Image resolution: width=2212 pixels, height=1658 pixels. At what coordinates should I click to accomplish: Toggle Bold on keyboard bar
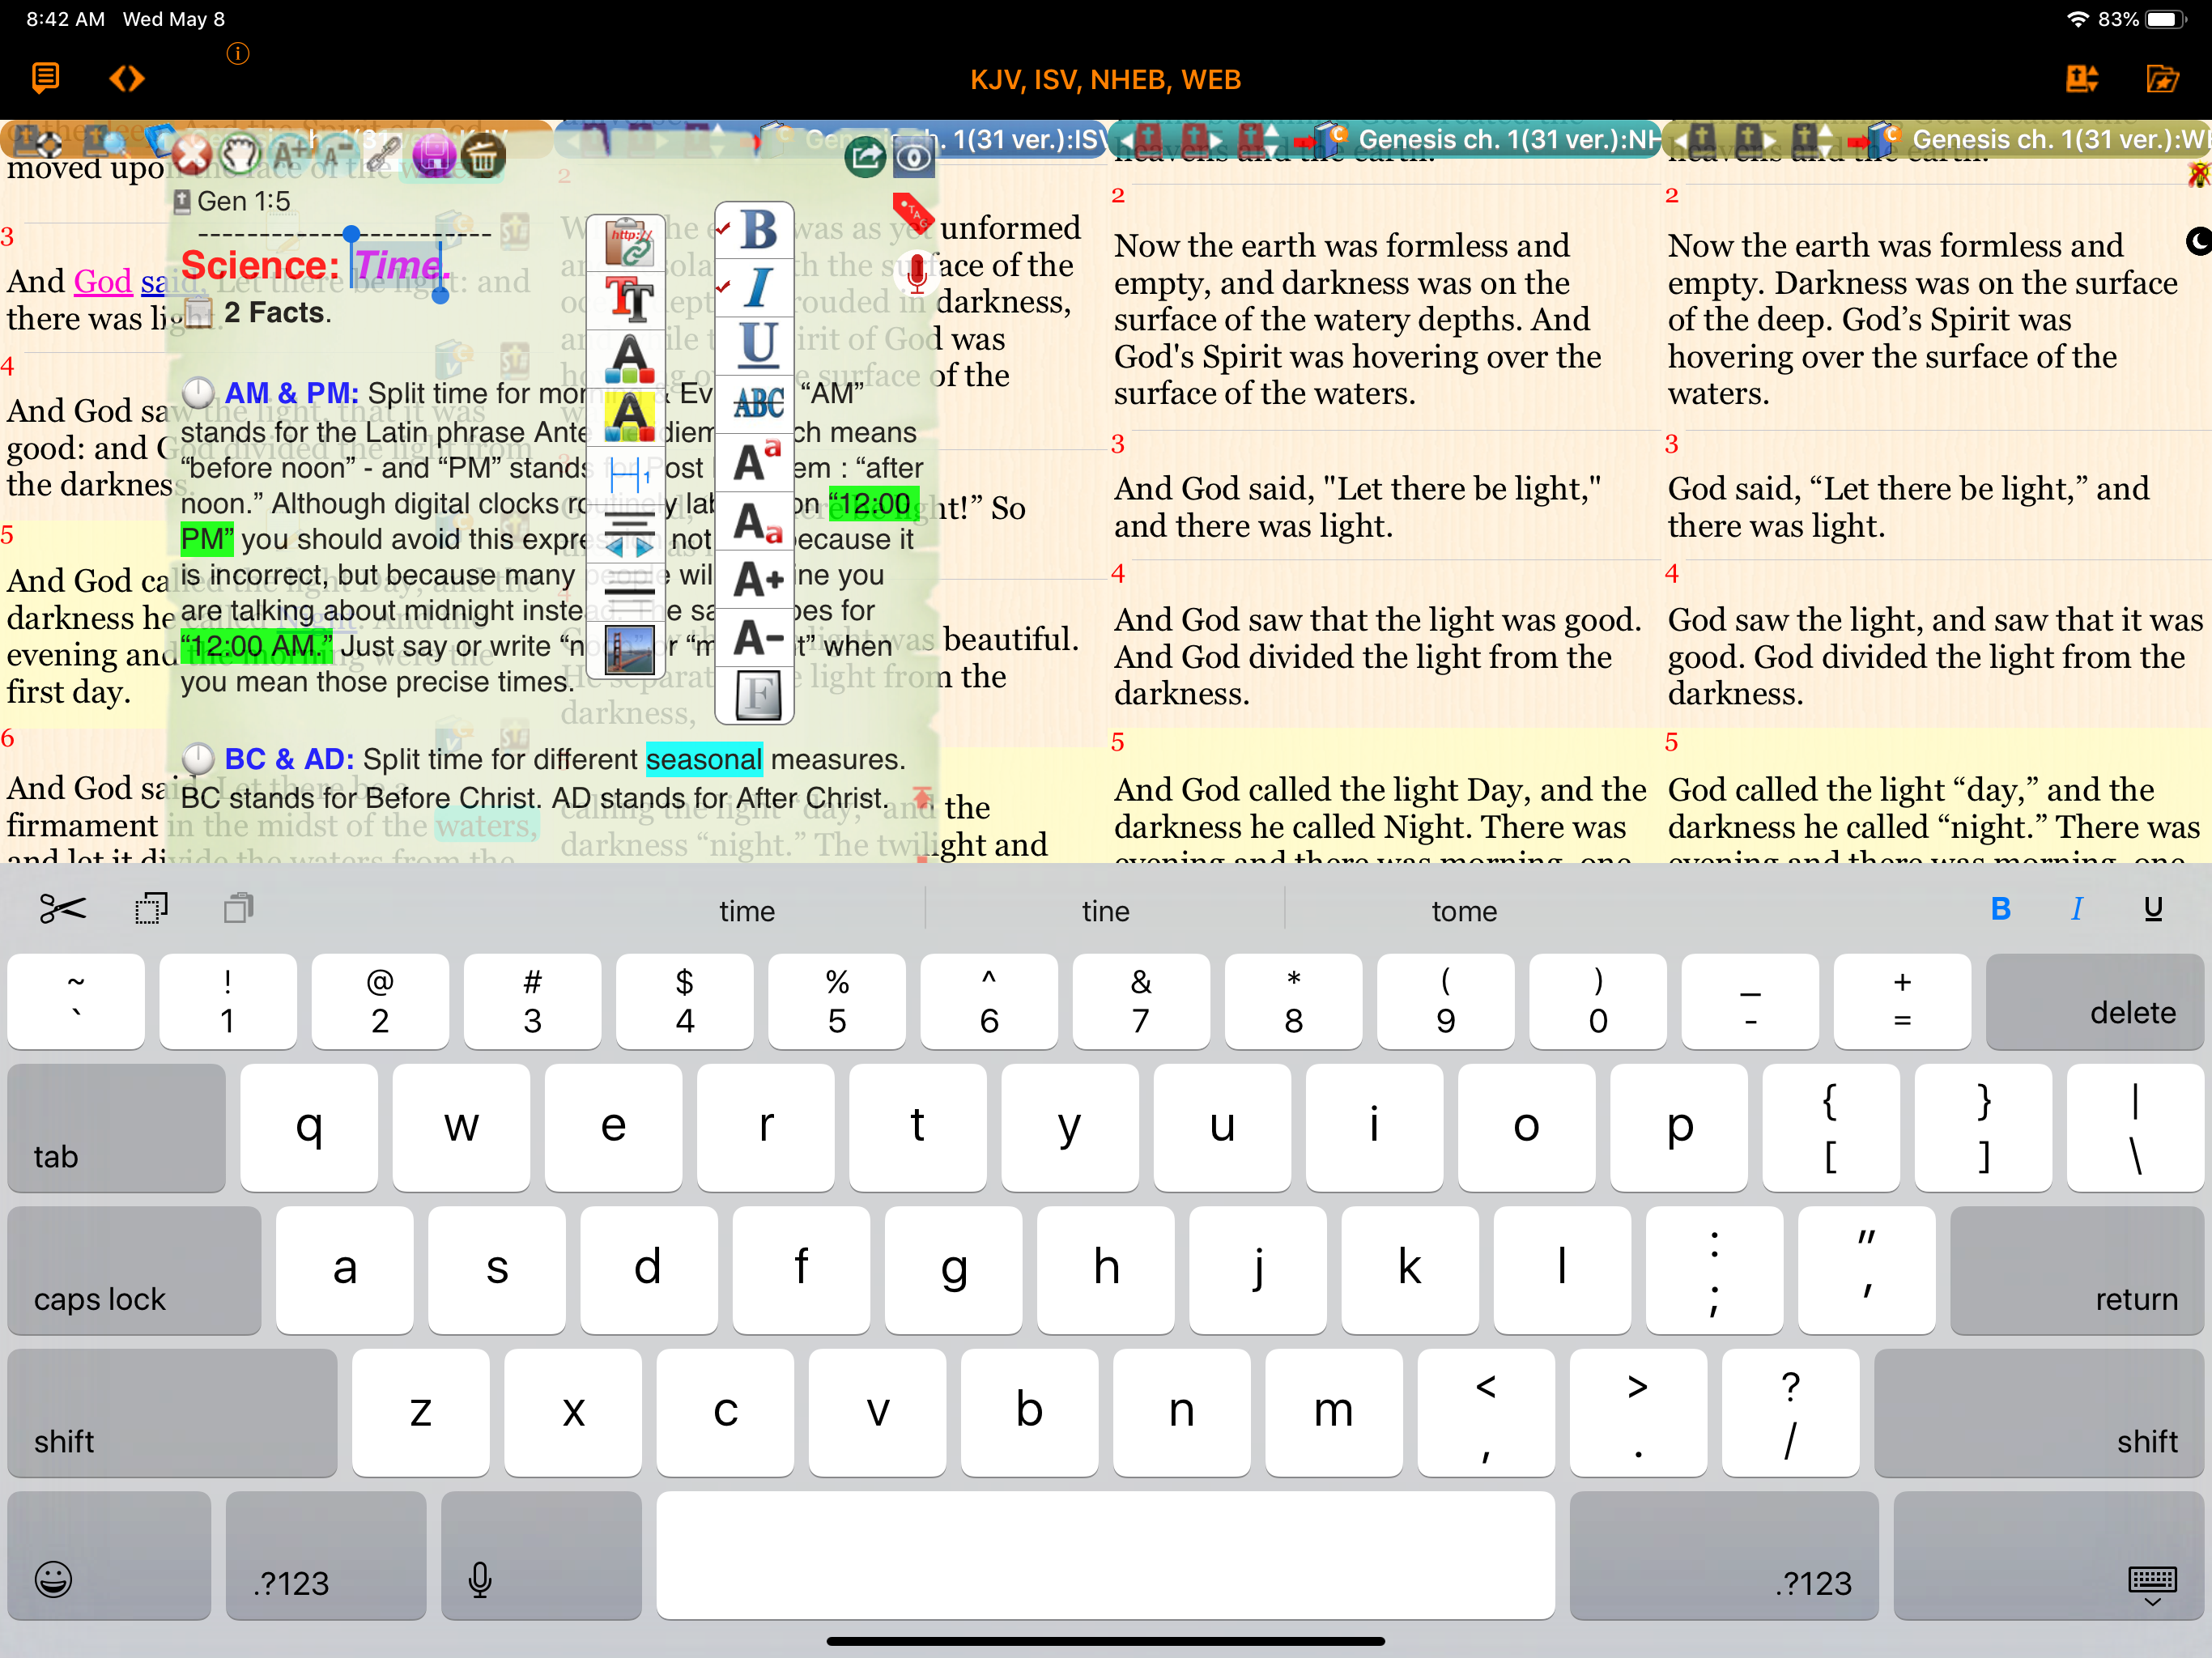tap(2000, 908)
